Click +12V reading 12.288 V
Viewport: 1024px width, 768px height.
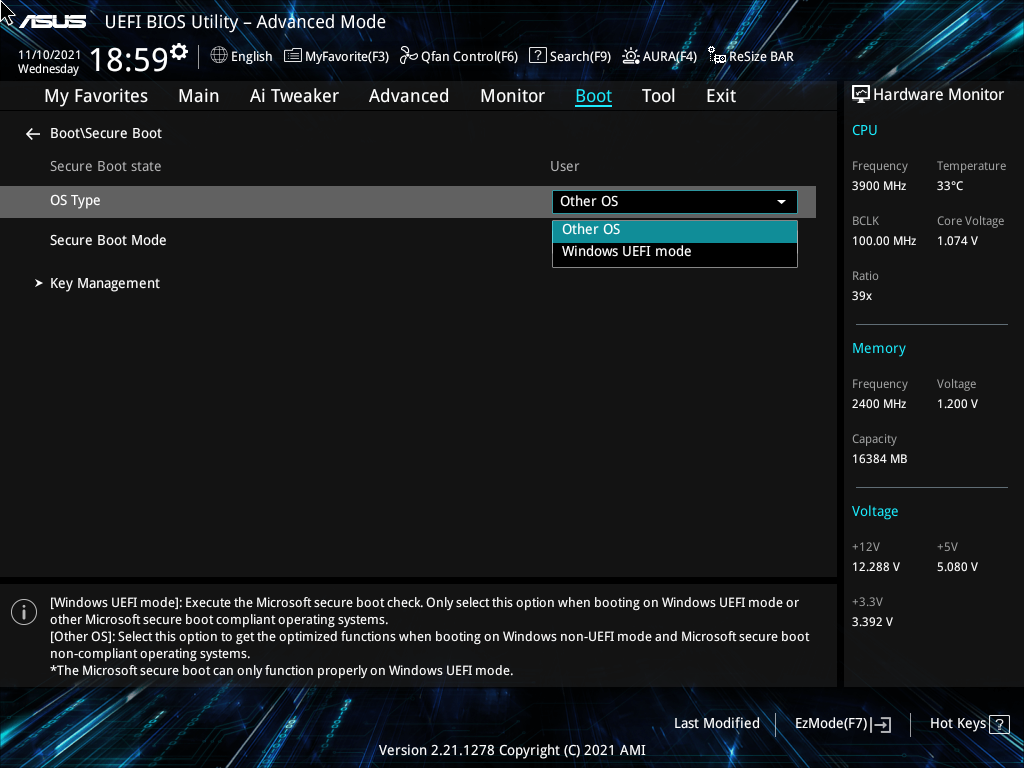click(875, 568)
